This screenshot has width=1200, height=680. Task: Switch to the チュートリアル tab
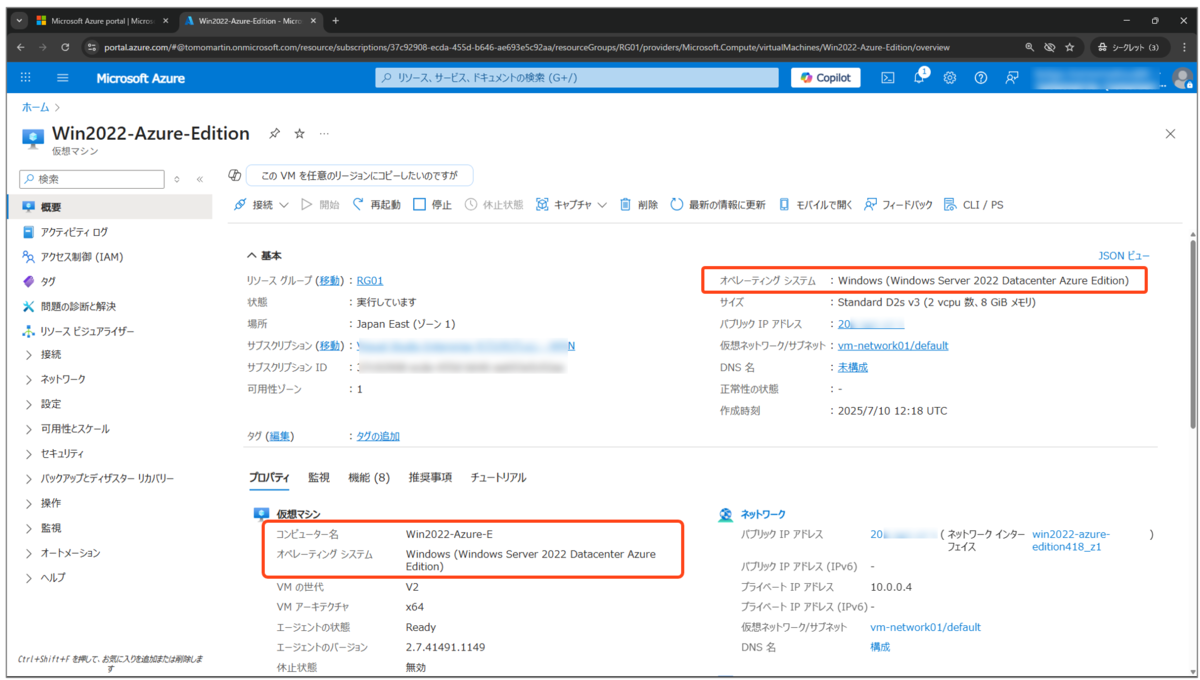[498, 478]
